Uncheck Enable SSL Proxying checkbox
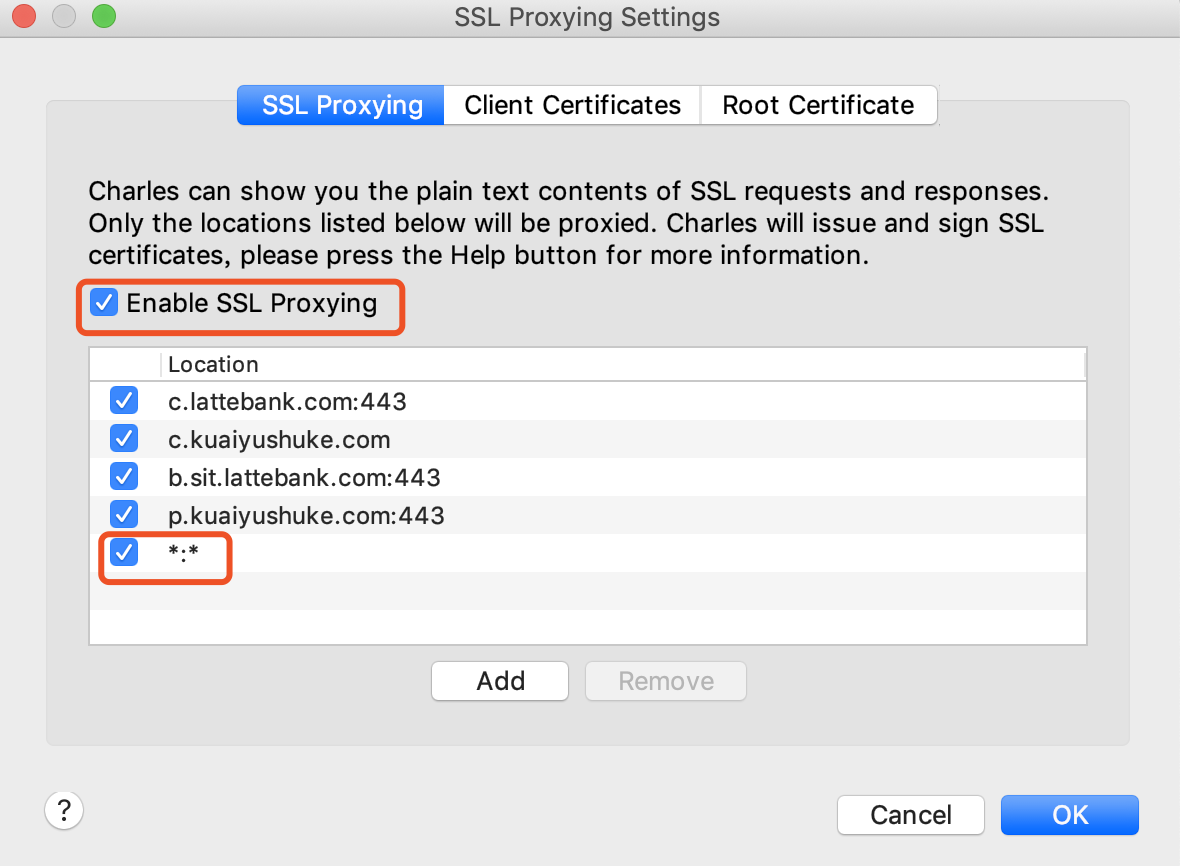 [104, 302]
